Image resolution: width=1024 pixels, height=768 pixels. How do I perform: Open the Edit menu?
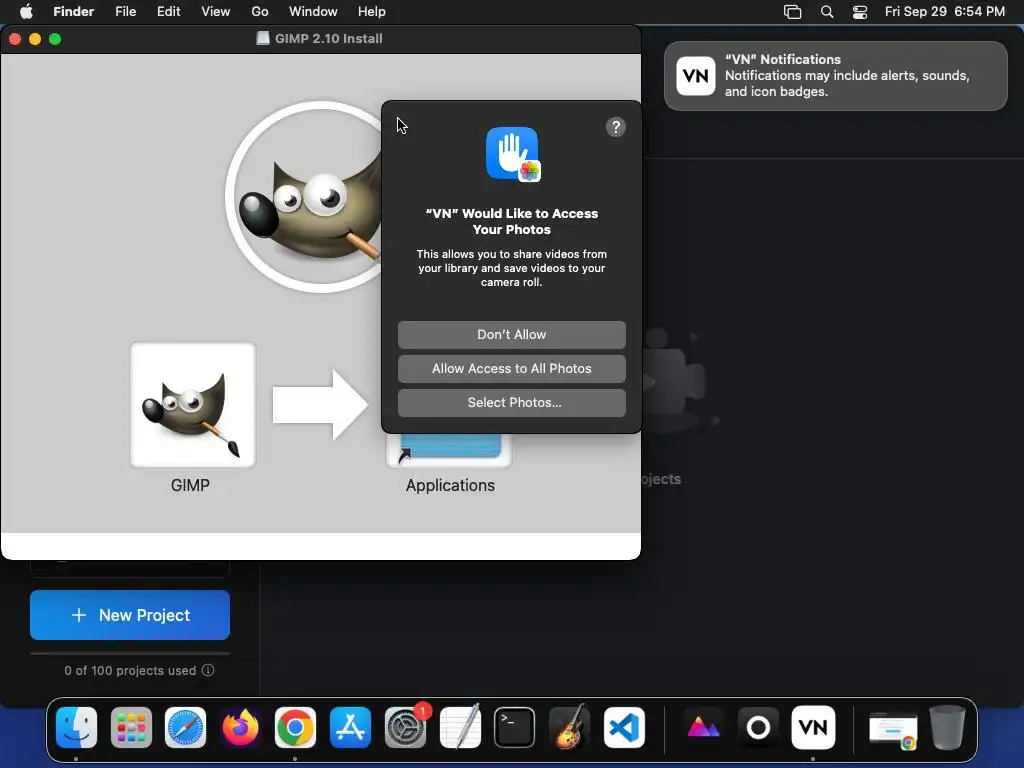(168, 11)
